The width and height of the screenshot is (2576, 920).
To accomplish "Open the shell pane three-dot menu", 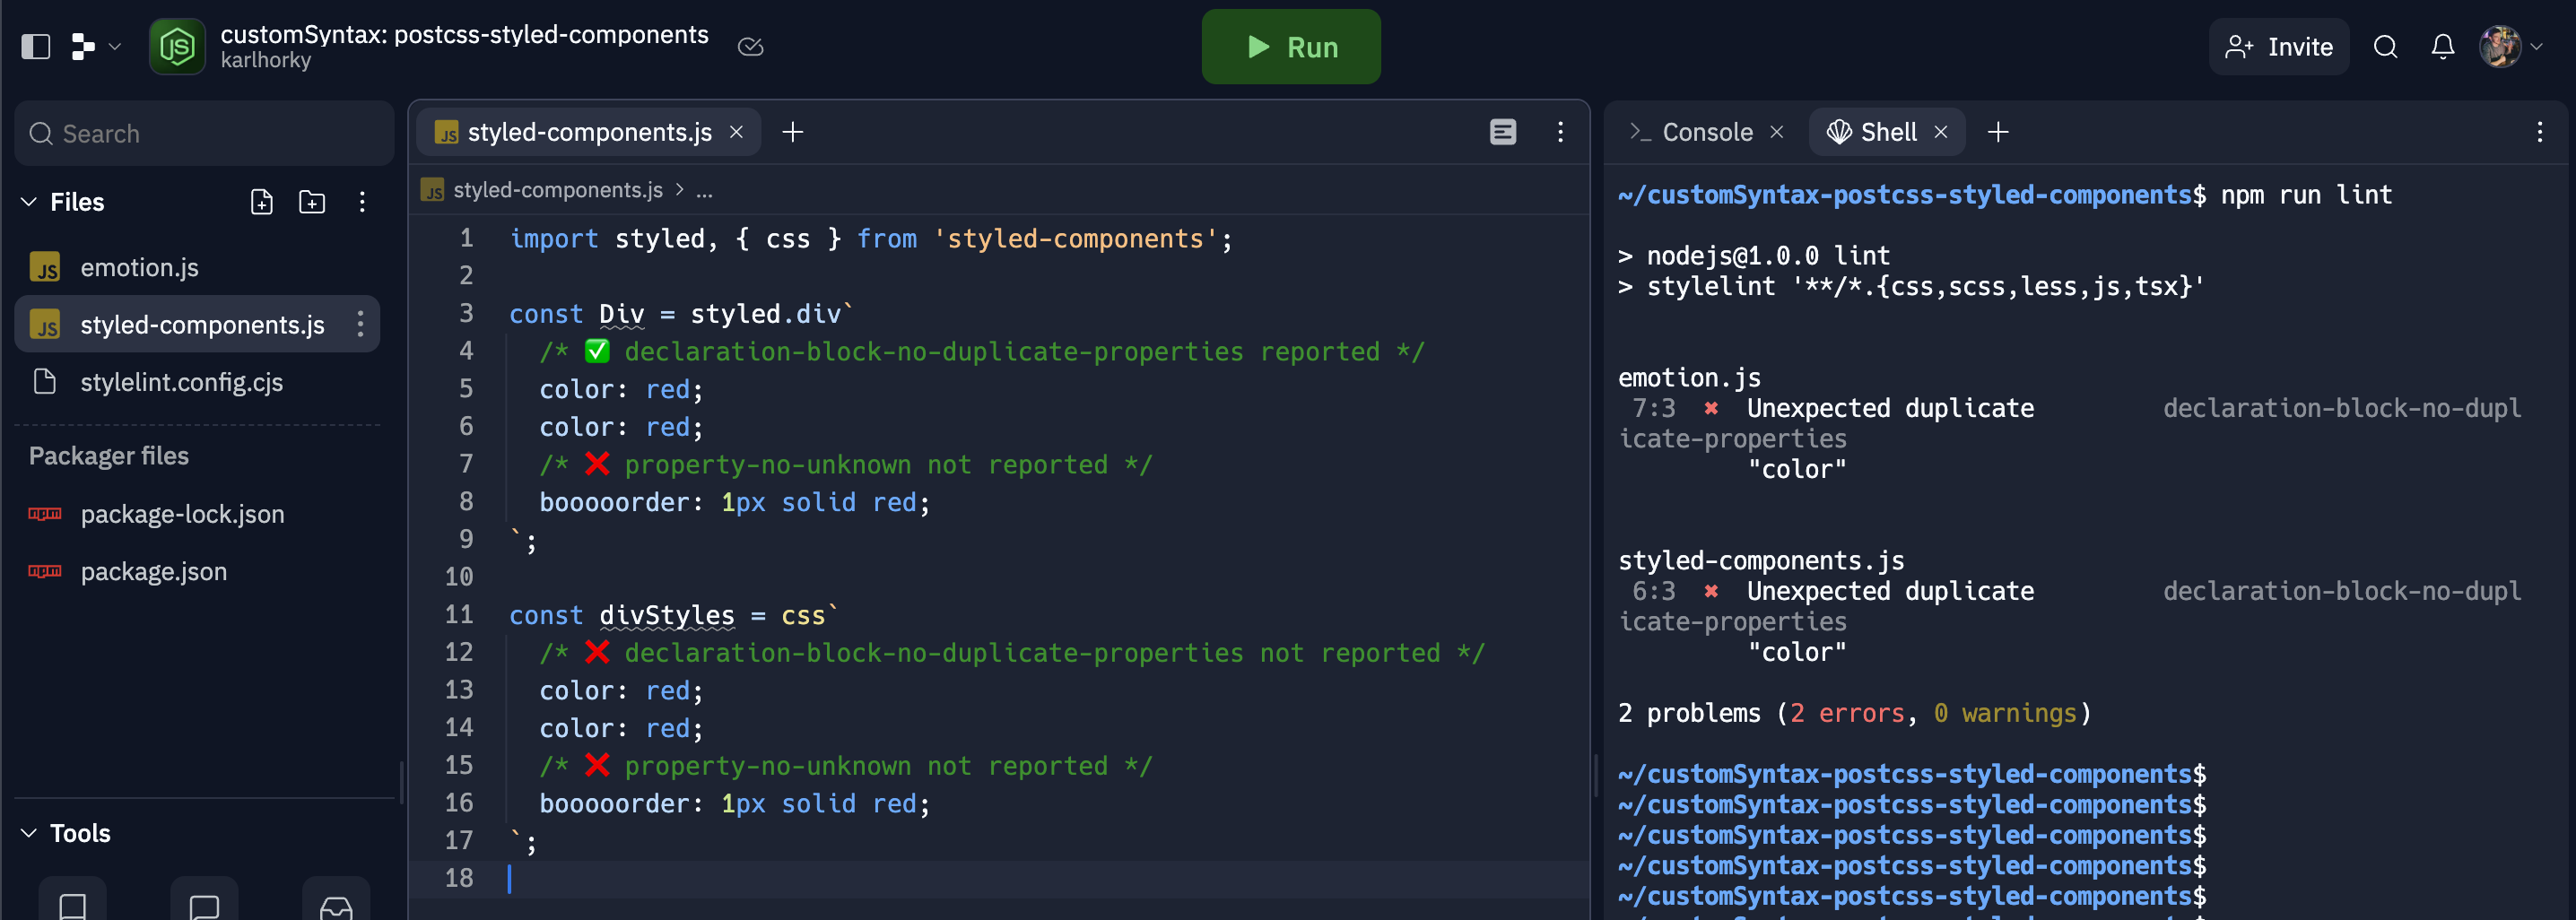I will [x=2539, y=132].
